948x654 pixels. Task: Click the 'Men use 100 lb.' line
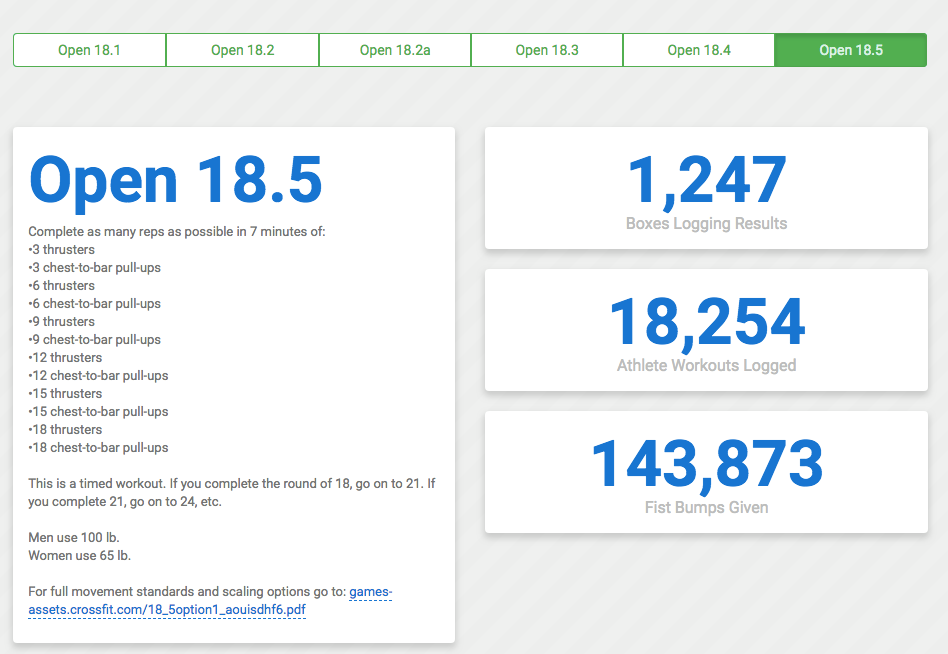74,537
